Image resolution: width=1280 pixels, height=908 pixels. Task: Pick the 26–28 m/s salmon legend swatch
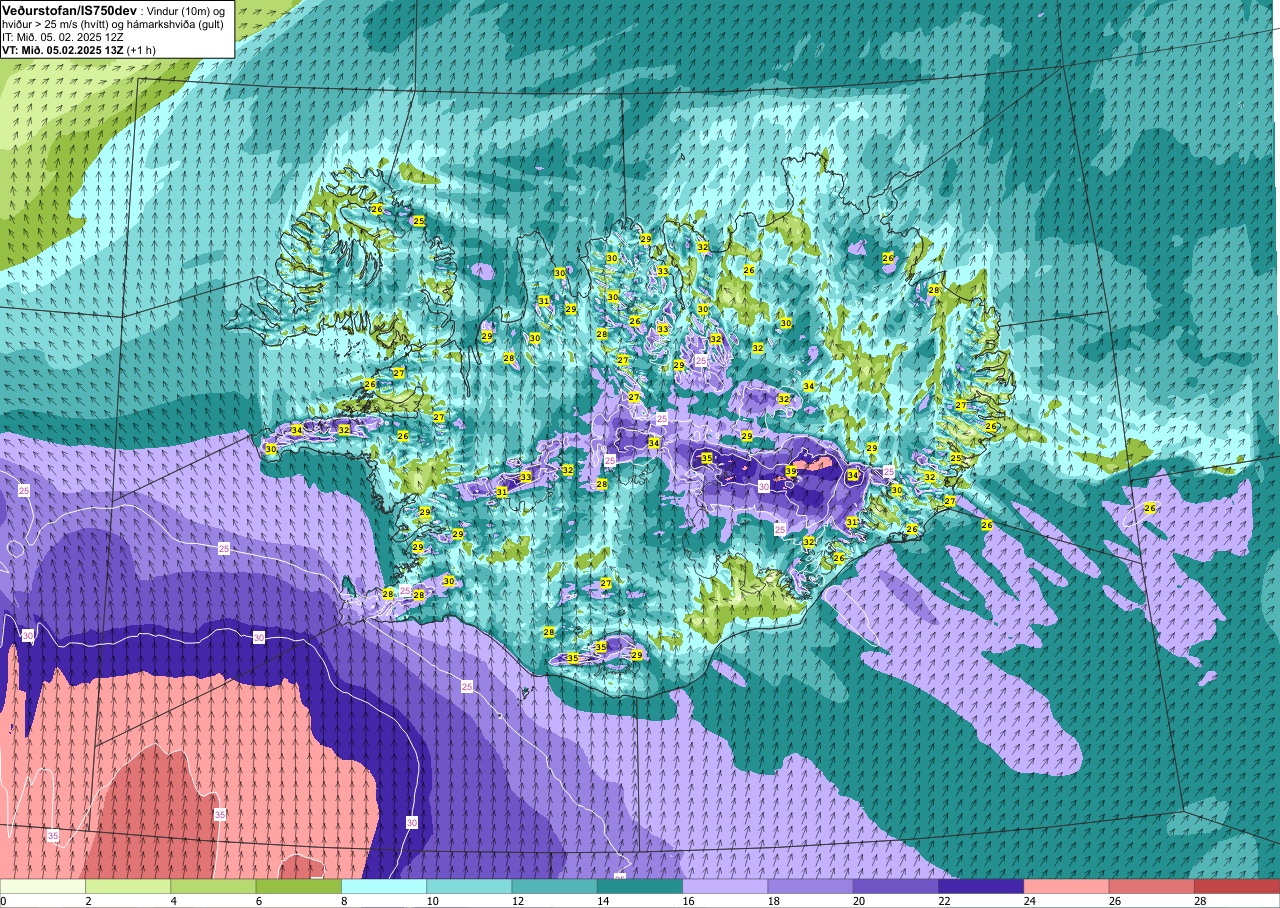(x=1152, y=886)
